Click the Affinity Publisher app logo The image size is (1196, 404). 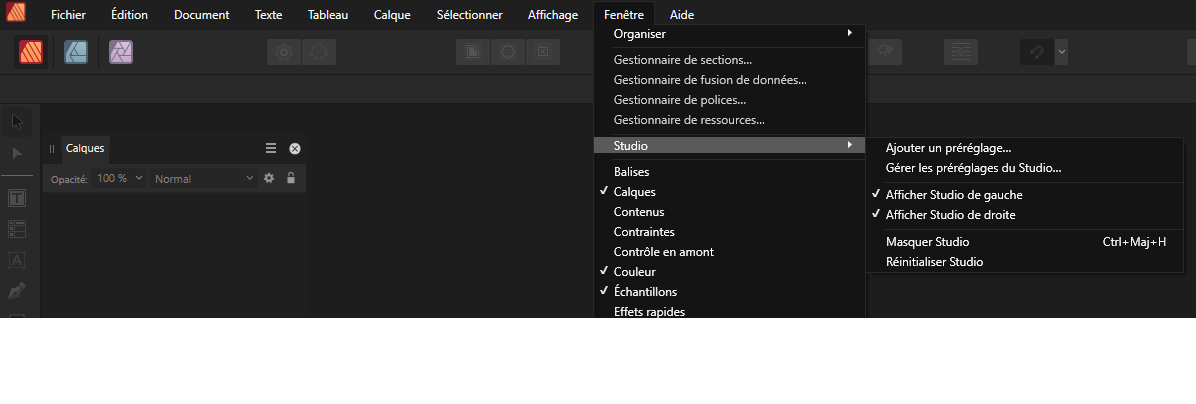(15, 12)
